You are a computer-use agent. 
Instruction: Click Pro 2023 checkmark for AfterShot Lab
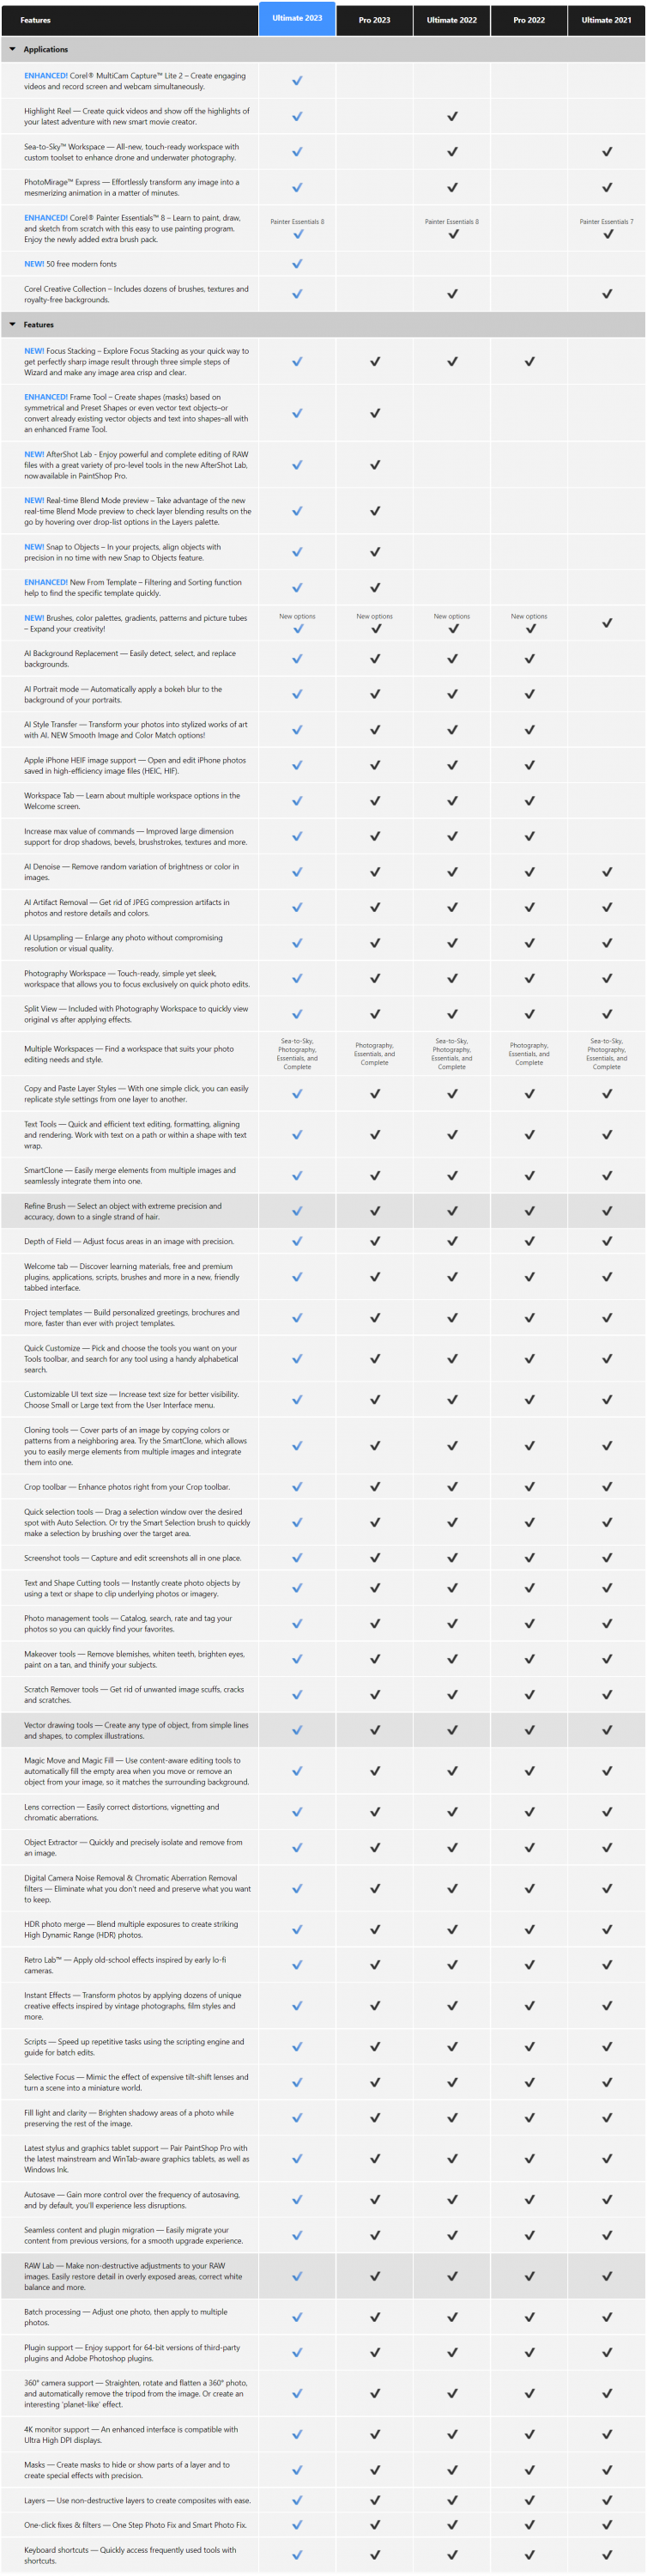tap(375, 465)
